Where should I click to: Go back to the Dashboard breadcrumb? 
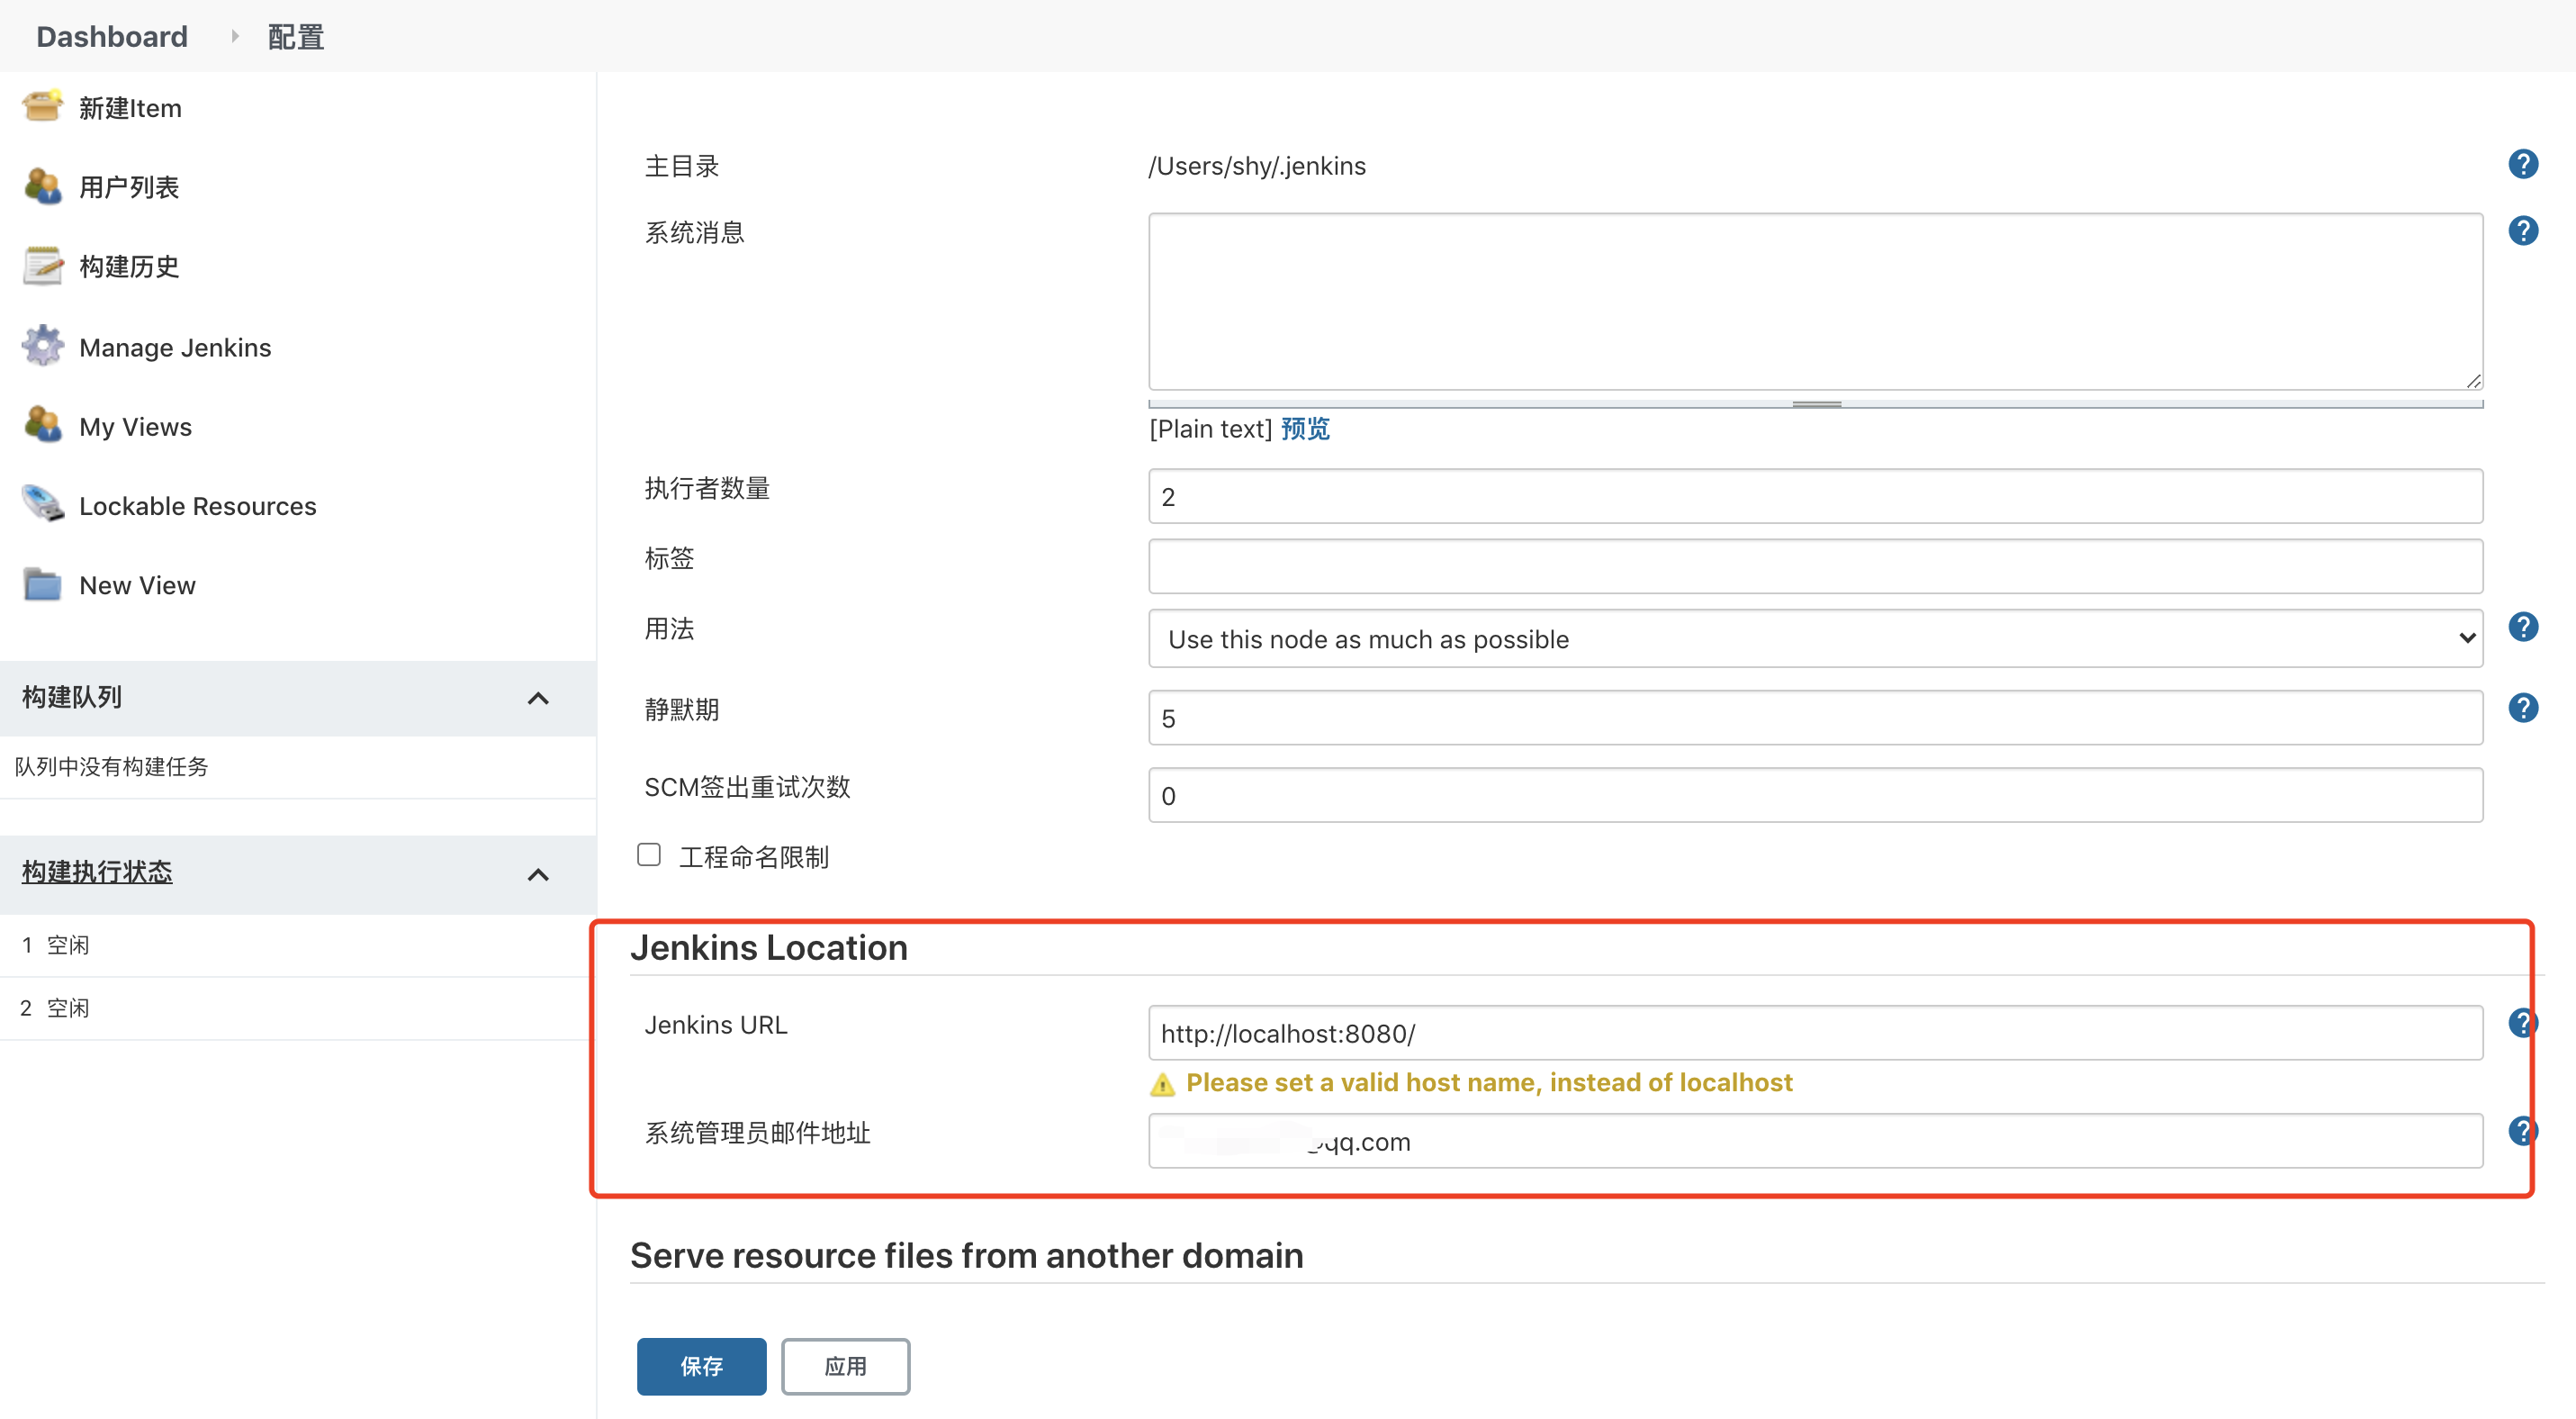[111, 36]
